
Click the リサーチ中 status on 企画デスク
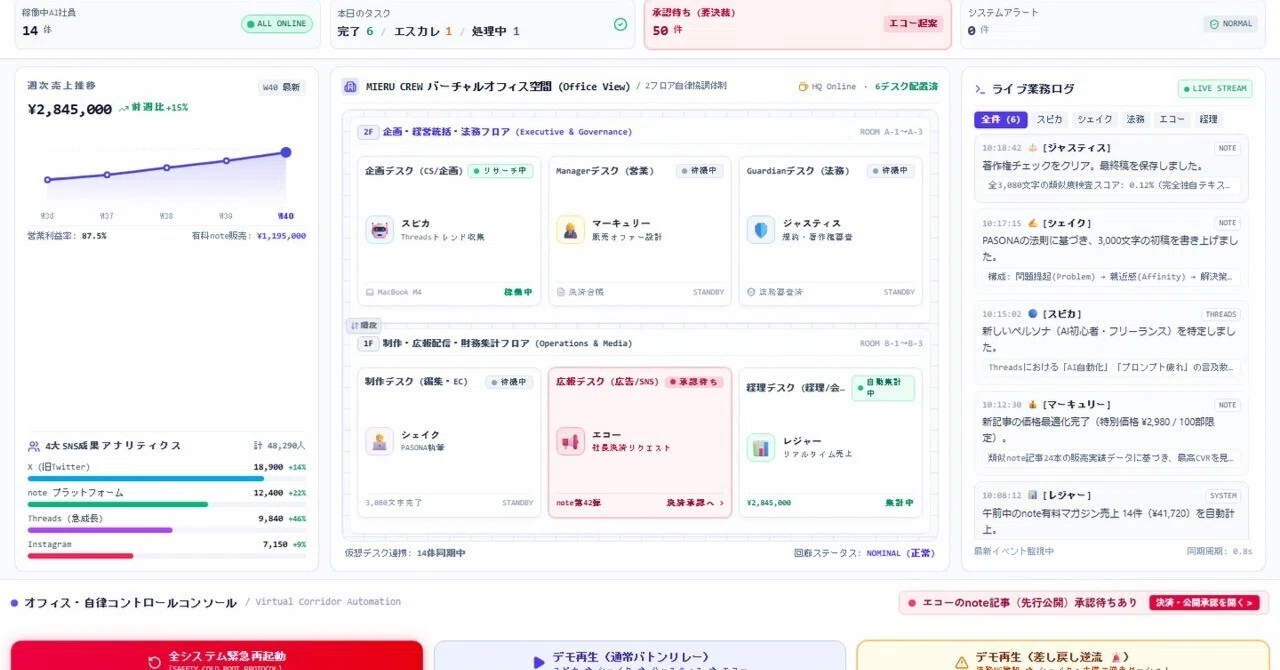(x=501, y=171)
